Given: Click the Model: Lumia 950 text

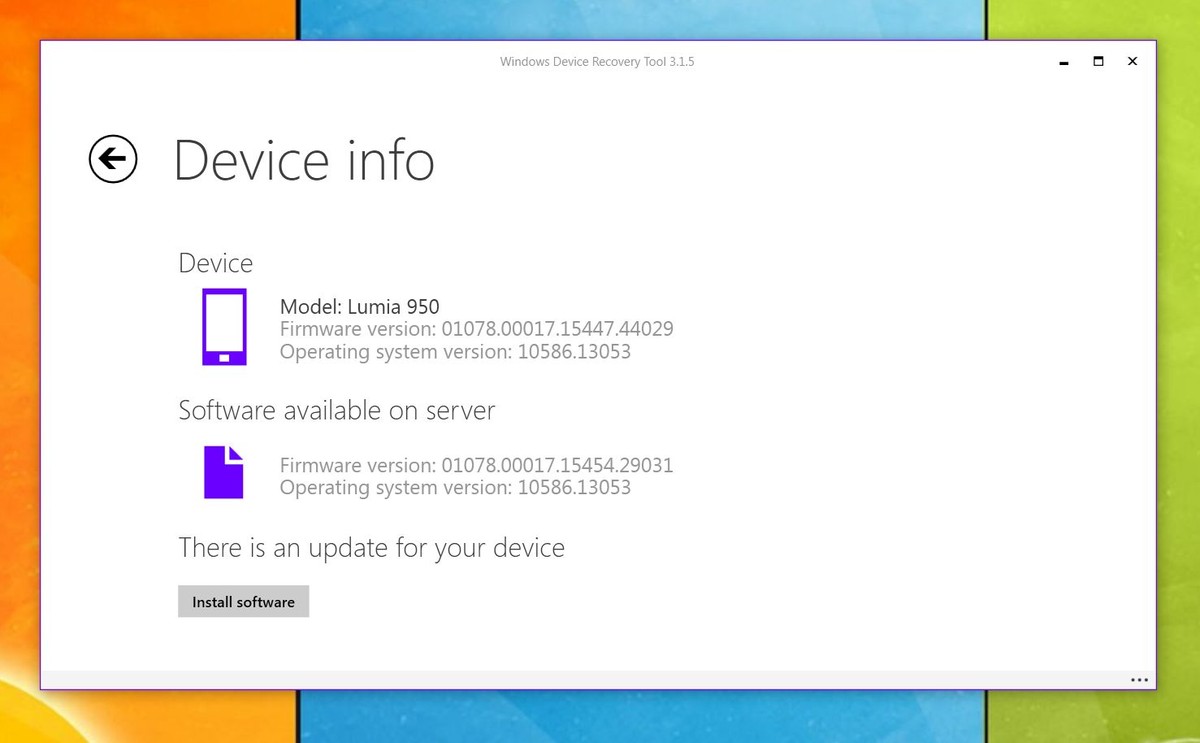Looking at the screenshot, I should point(359,307).
